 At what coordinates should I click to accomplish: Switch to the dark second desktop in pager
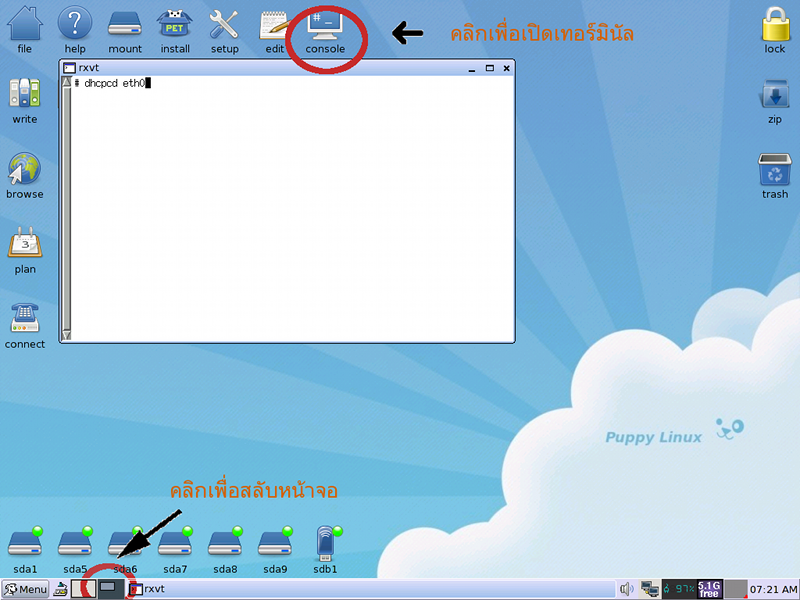[110, 589]
